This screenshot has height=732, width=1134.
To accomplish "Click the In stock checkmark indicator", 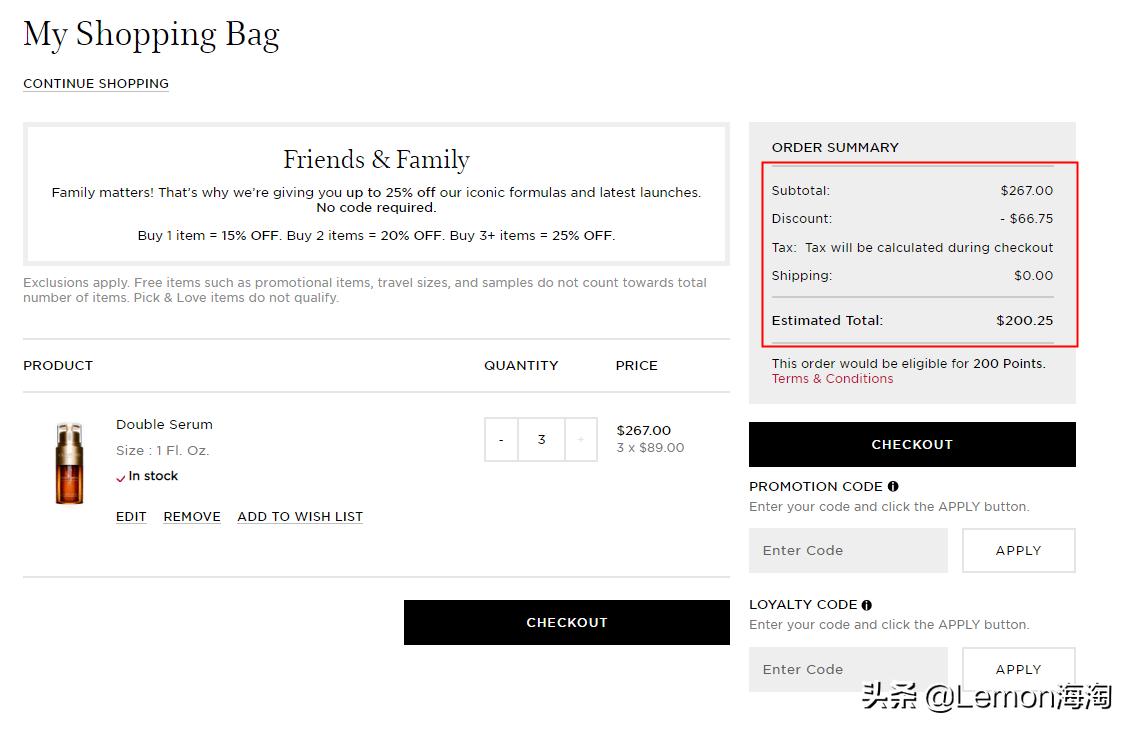I will (x=121, y=476).
